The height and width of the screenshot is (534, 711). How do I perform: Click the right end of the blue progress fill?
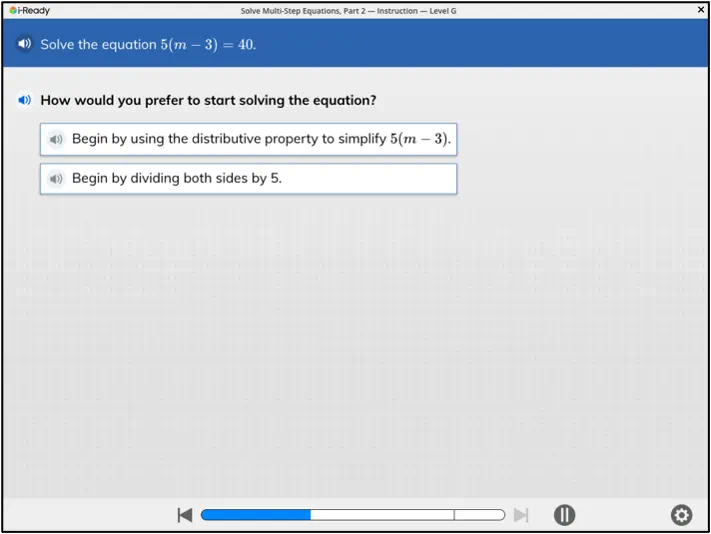308,515
